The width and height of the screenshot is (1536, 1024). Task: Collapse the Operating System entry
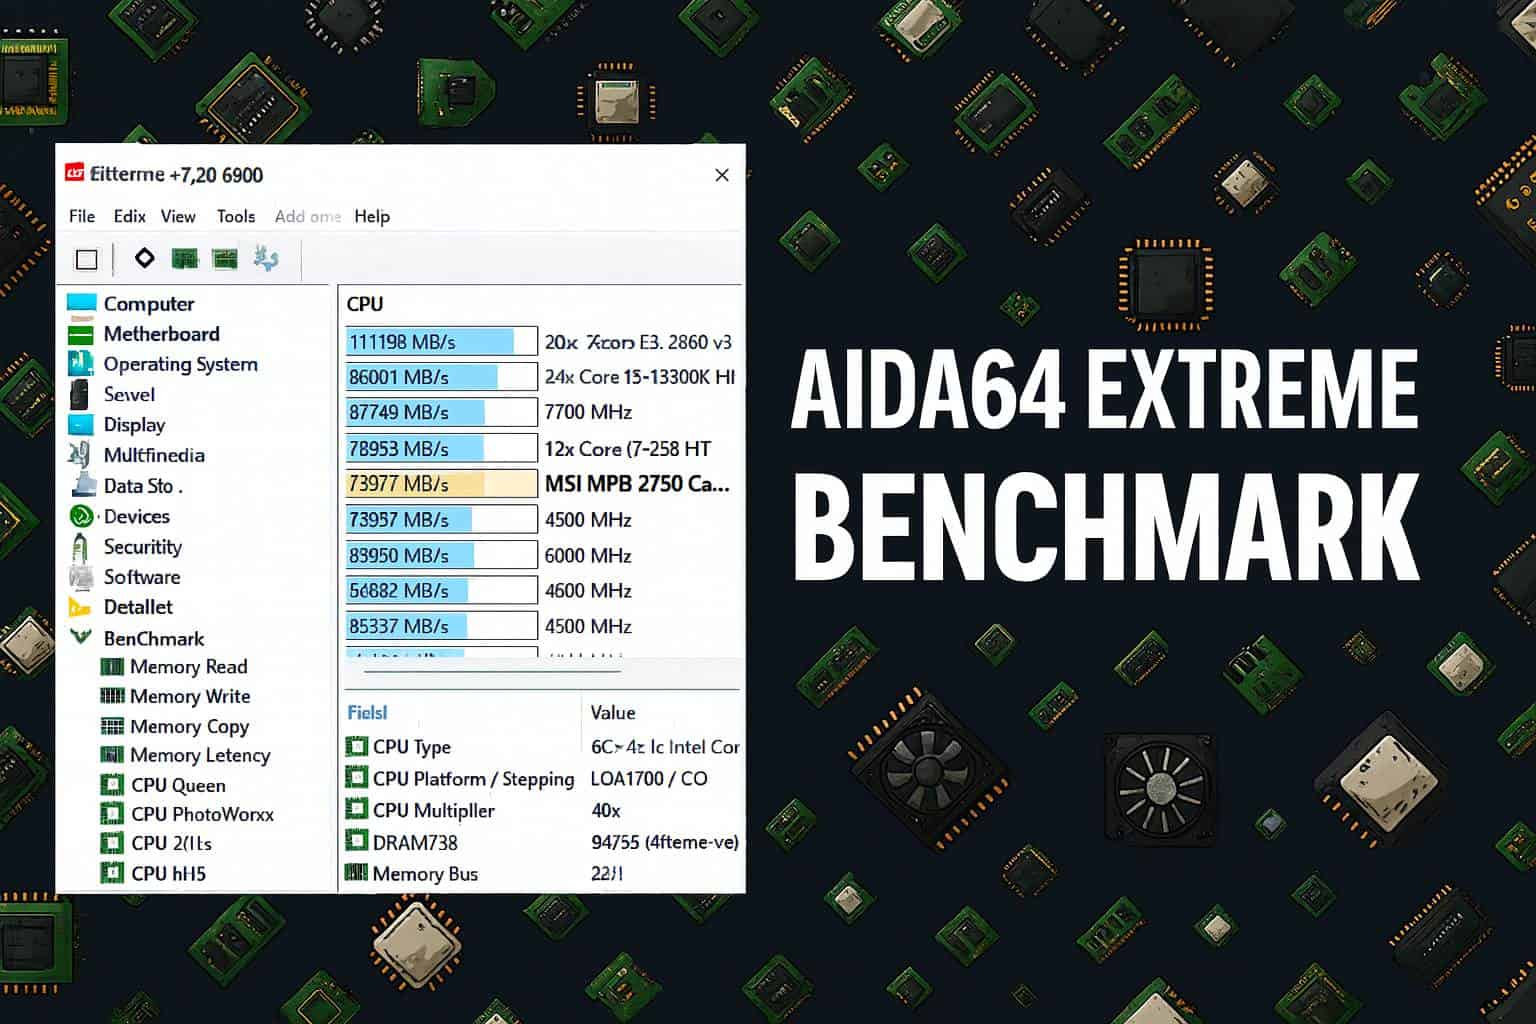[x=81, y=364]
